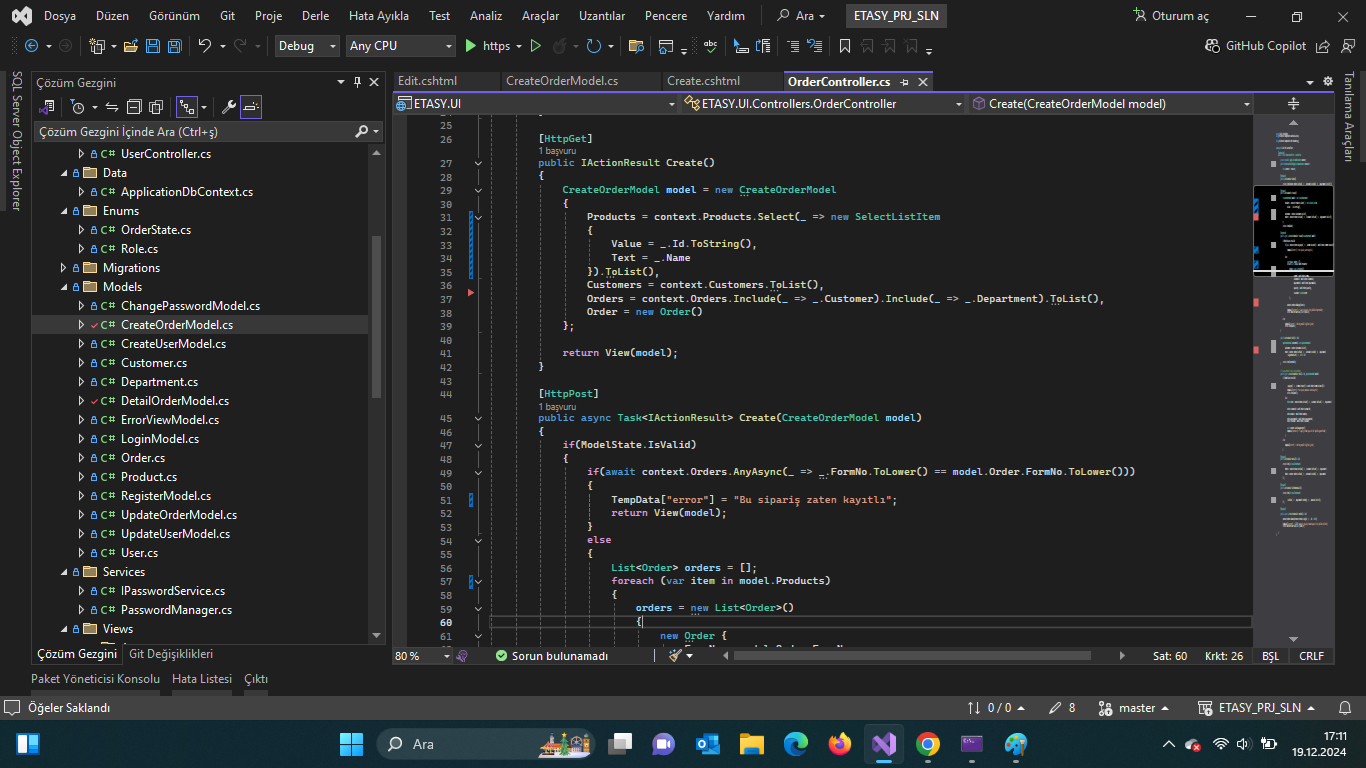Click the Navigate Backward circle arrow
Image resolution: width=1366 pixels, height=768 pixels.
(31, 46)
